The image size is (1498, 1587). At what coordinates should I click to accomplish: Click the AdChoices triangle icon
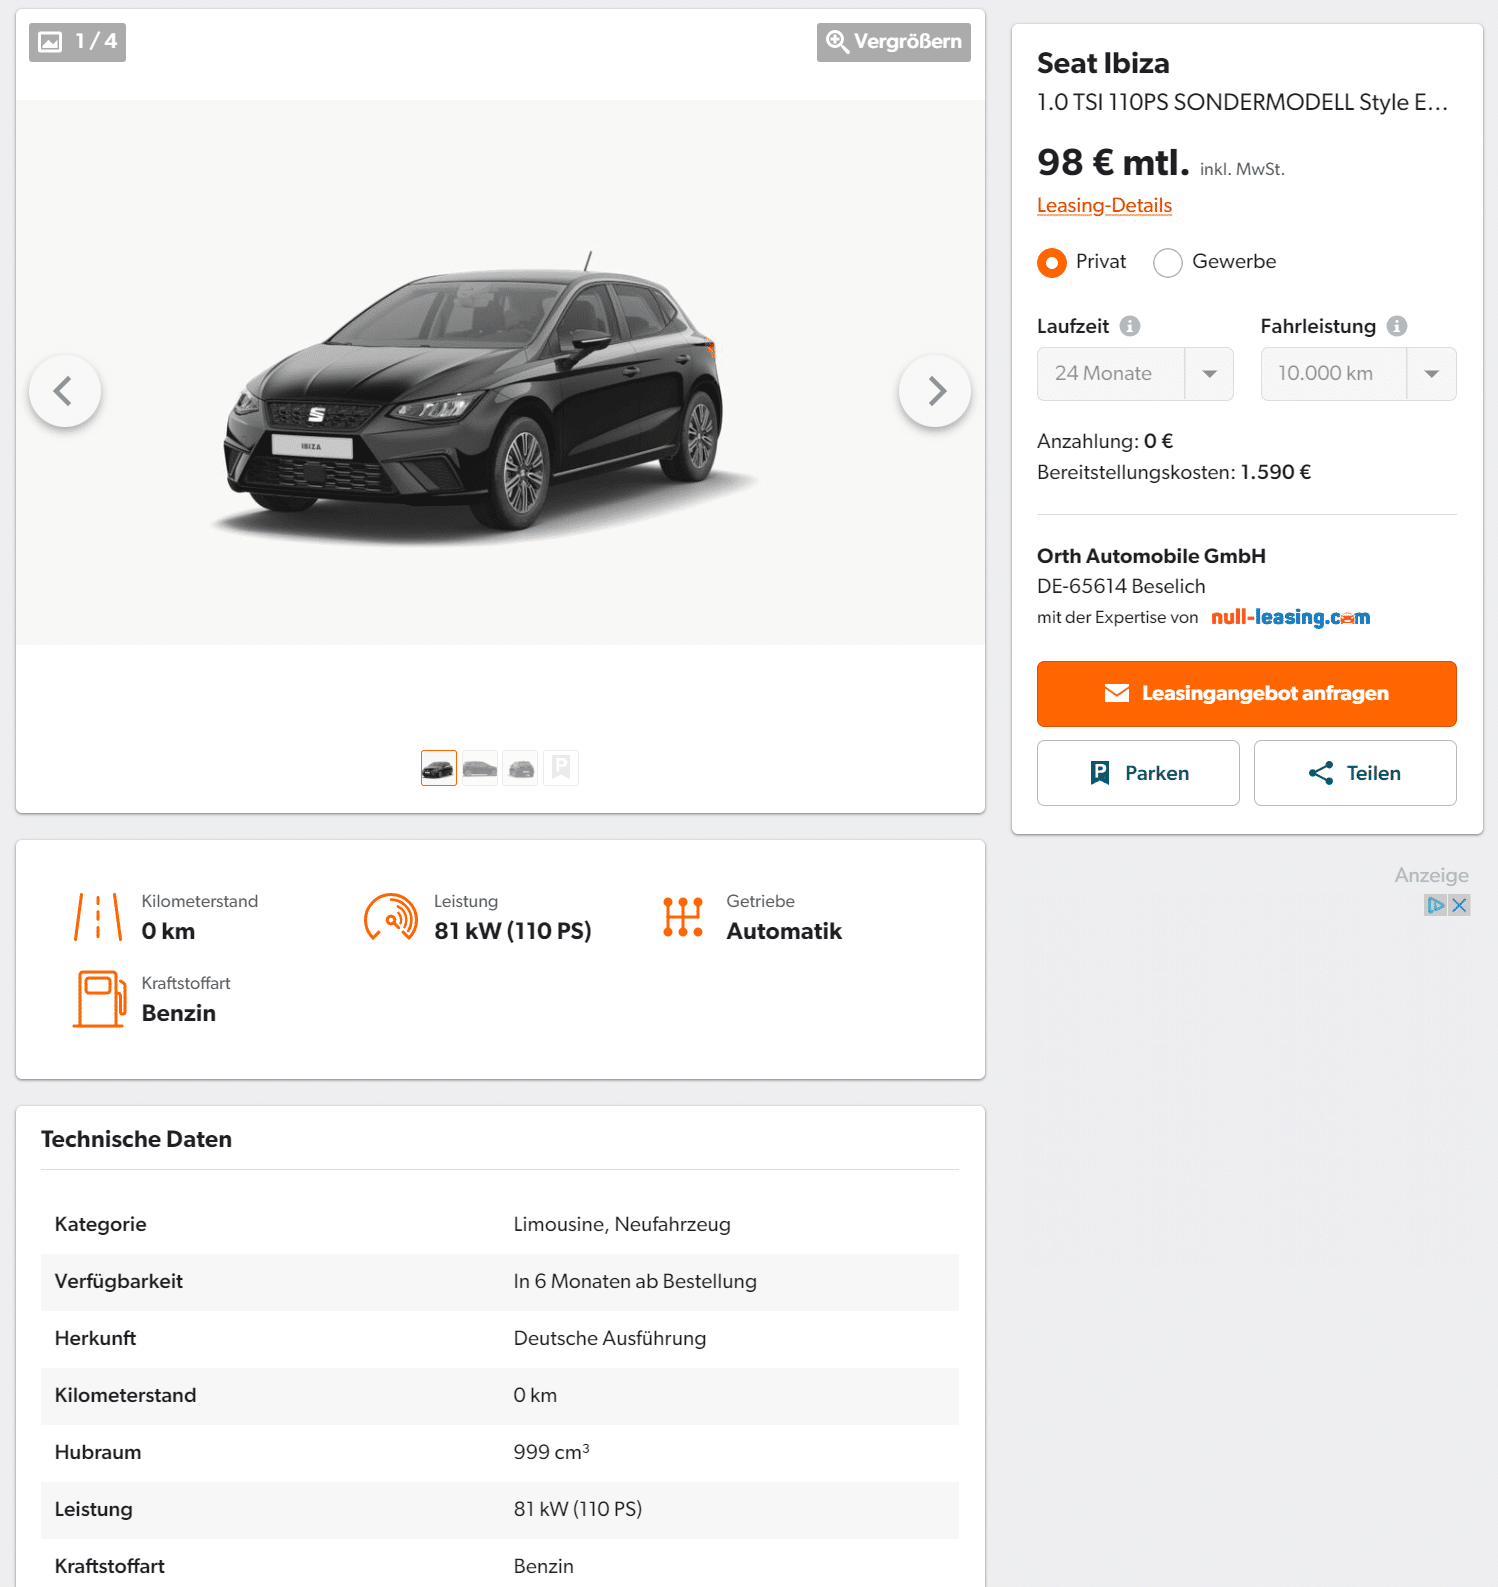(x=1436, y=905)
